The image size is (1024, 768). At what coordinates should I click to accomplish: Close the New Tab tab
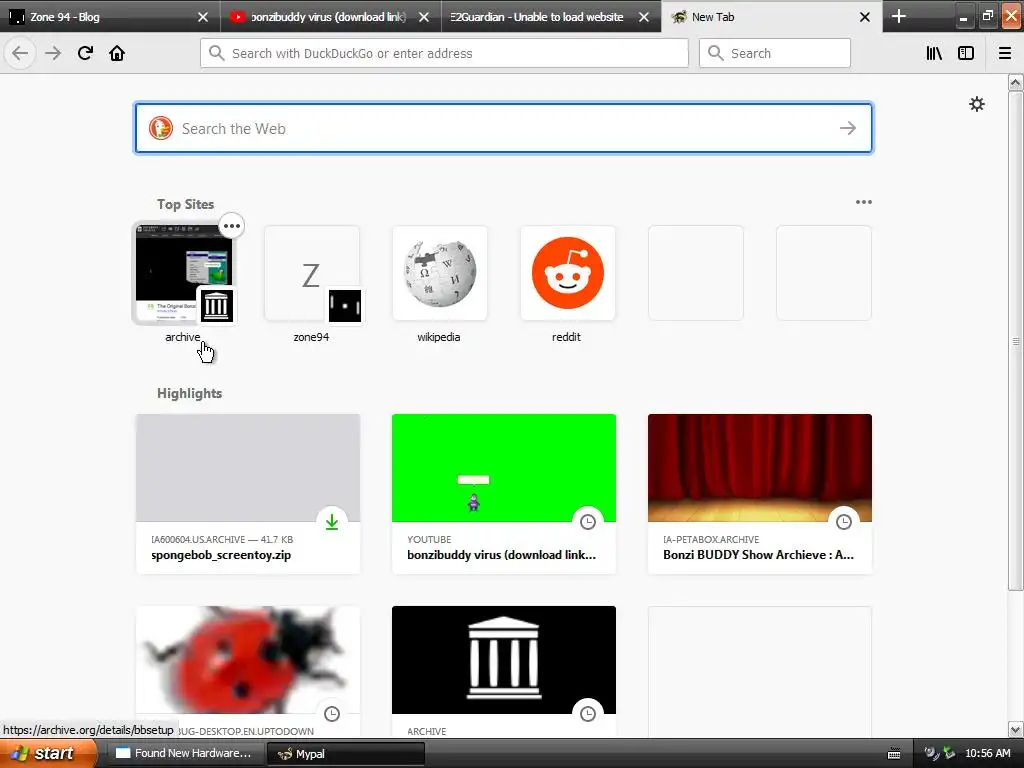point(865,17)
